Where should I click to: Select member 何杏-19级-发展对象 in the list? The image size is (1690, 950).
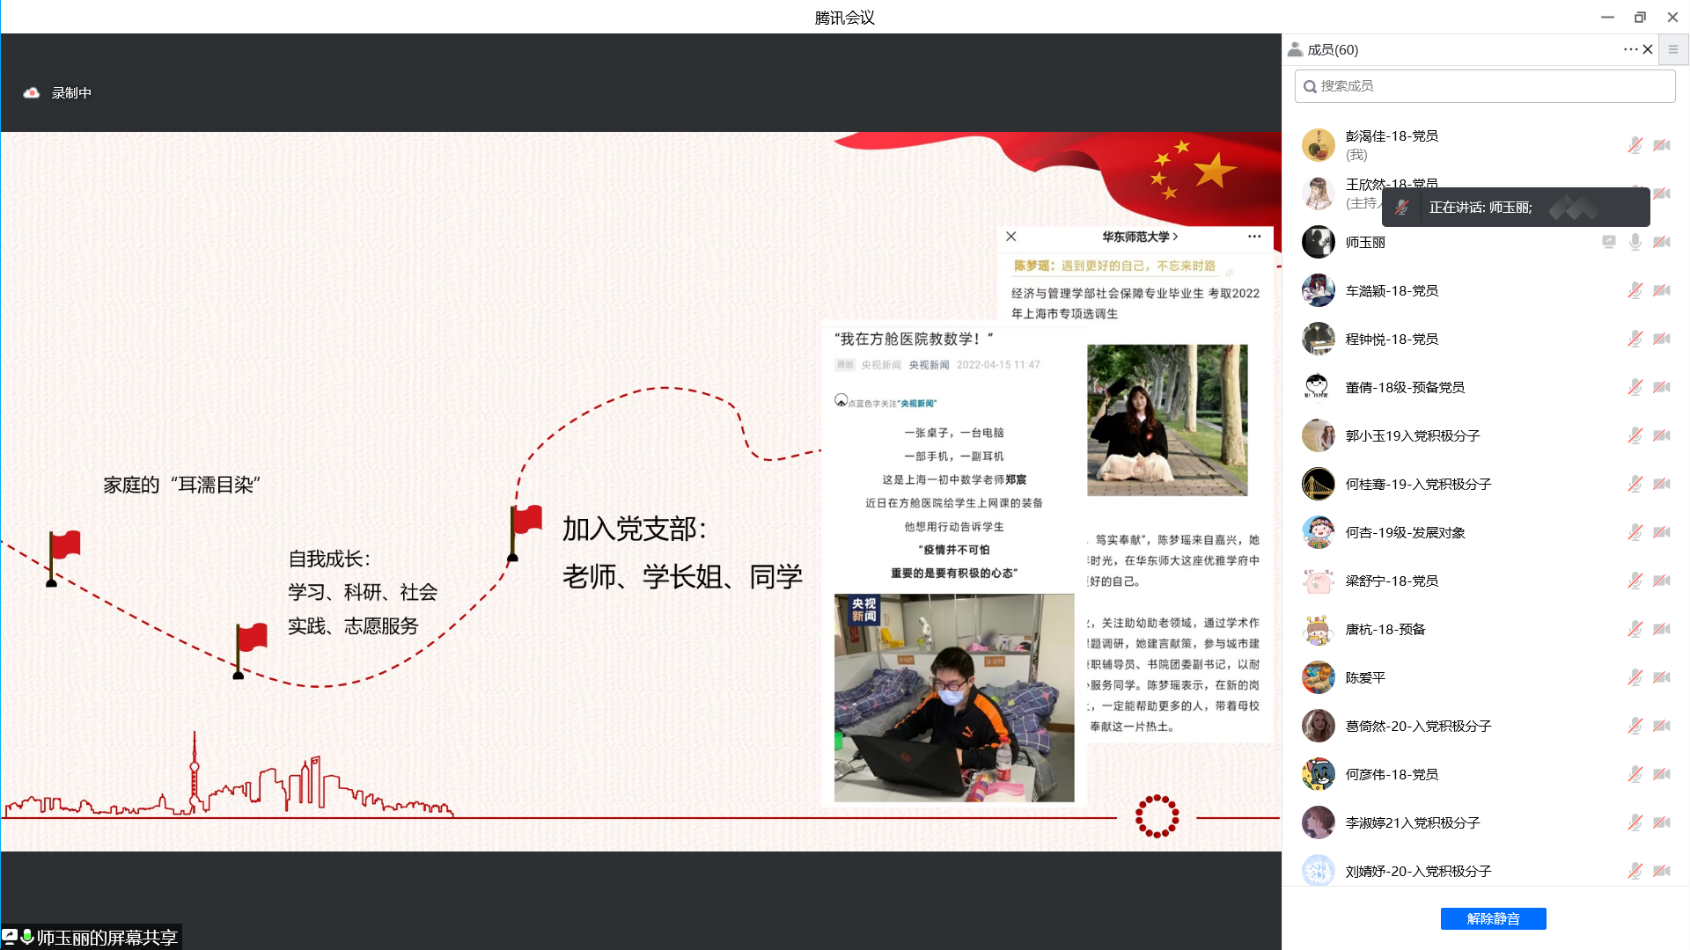tap(1485, 532)
